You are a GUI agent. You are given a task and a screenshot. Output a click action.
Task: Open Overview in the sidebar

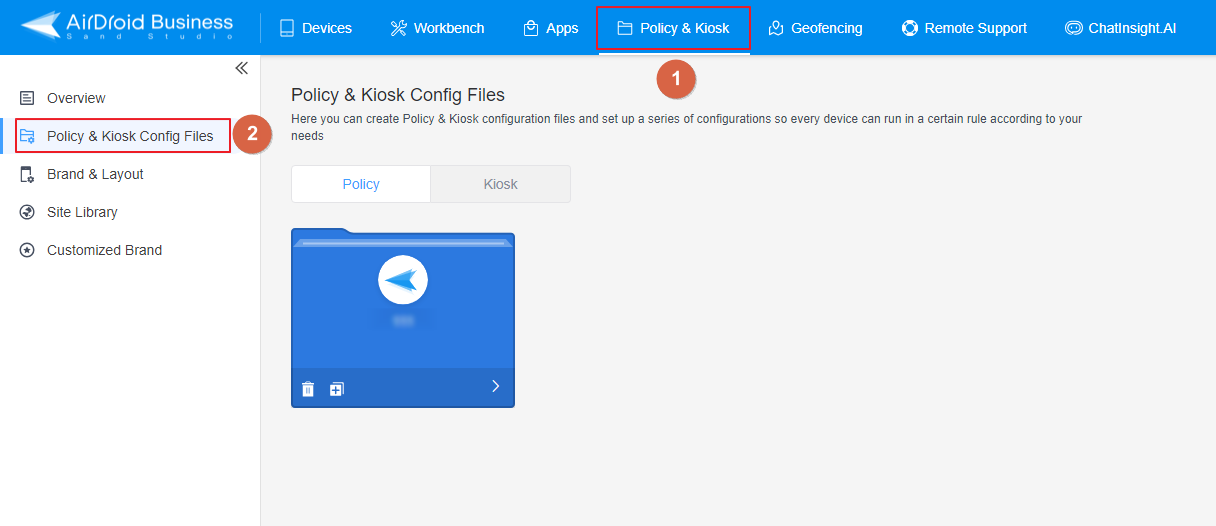pyautogui.click(x=76, y=98)
